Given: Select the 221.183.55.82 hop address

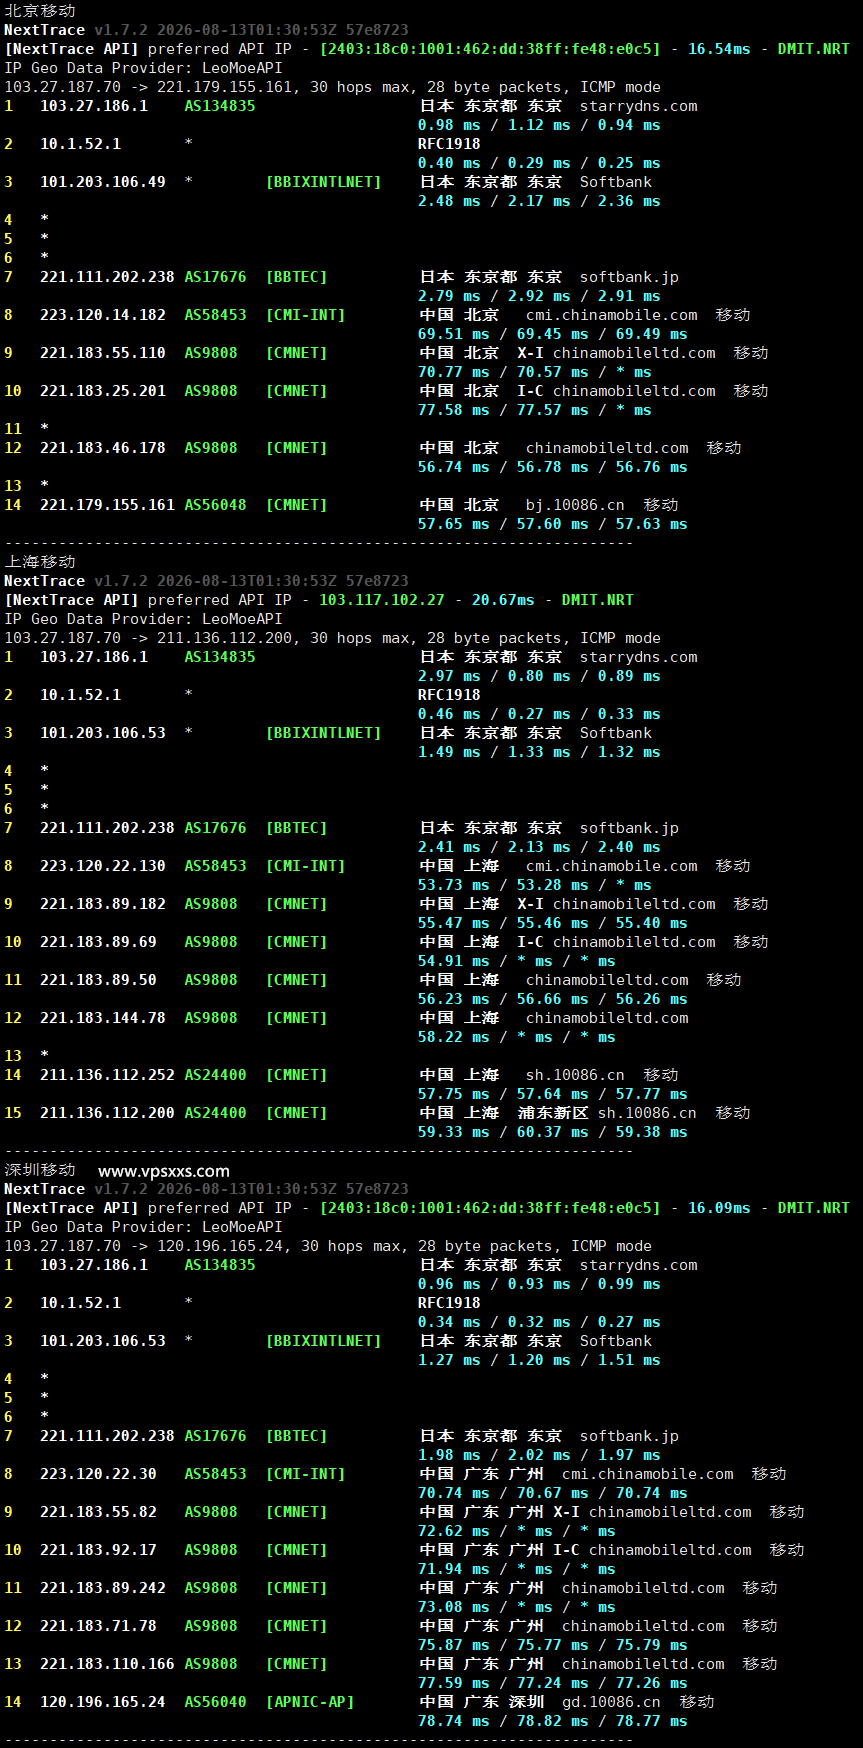Looking at the screenshot, I should (98, 1512).
